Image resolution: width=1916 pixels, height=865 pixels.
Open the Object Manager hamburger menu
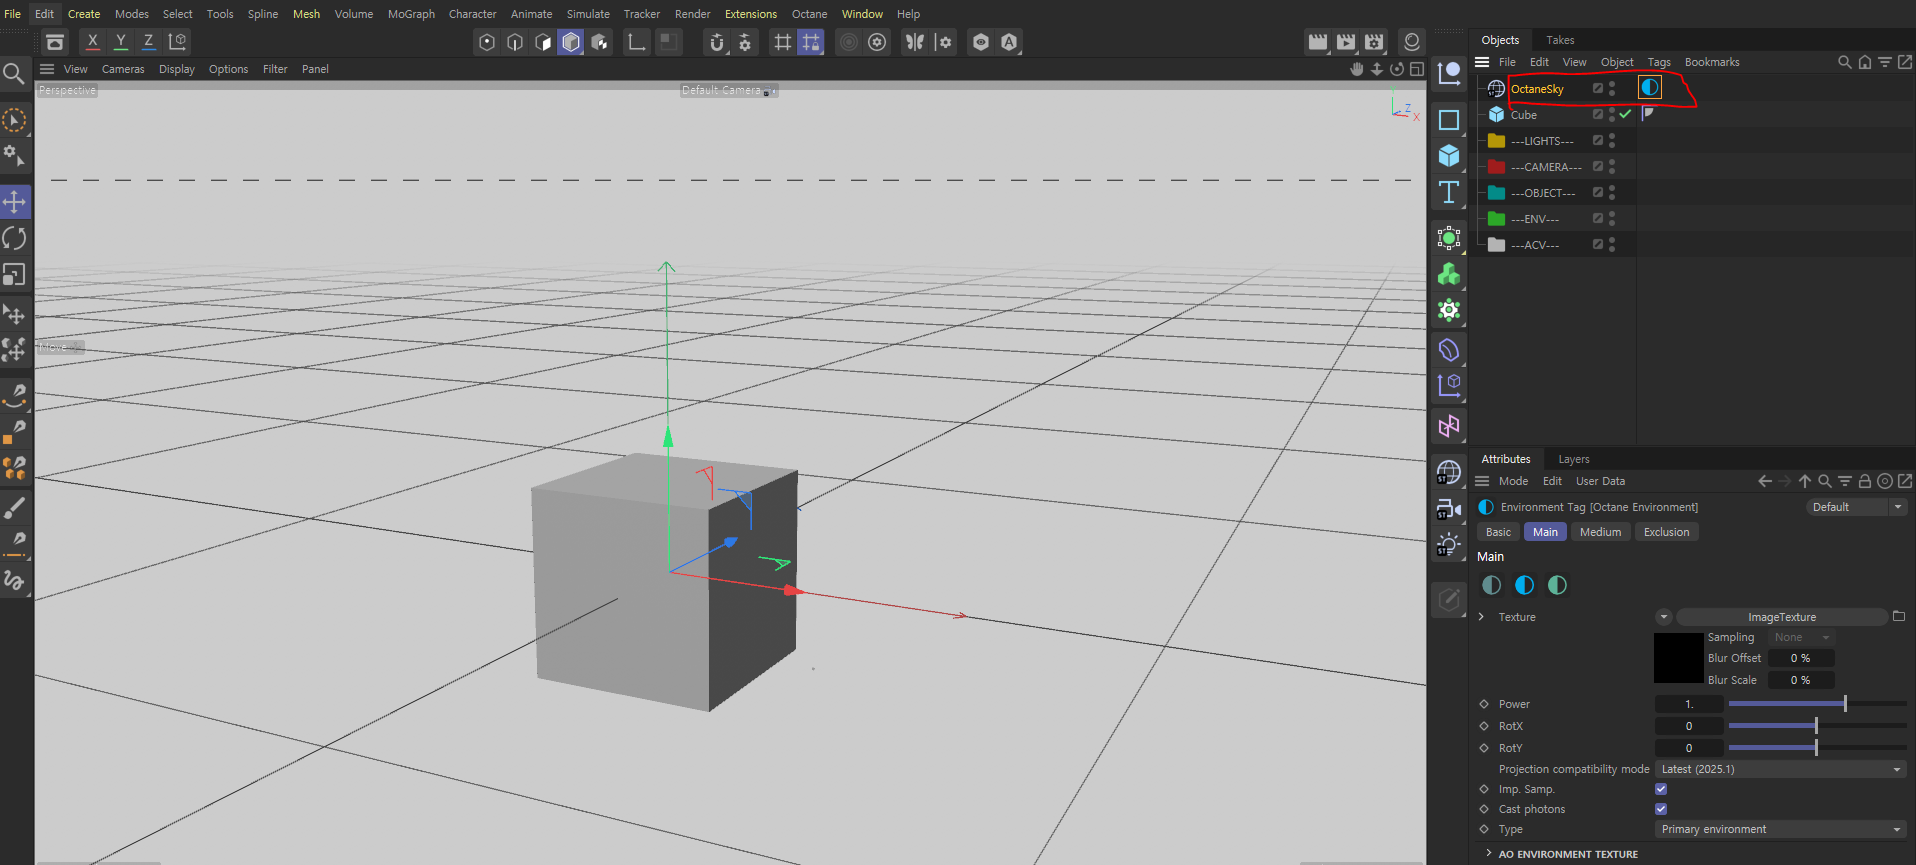(x=1482, y=62)
